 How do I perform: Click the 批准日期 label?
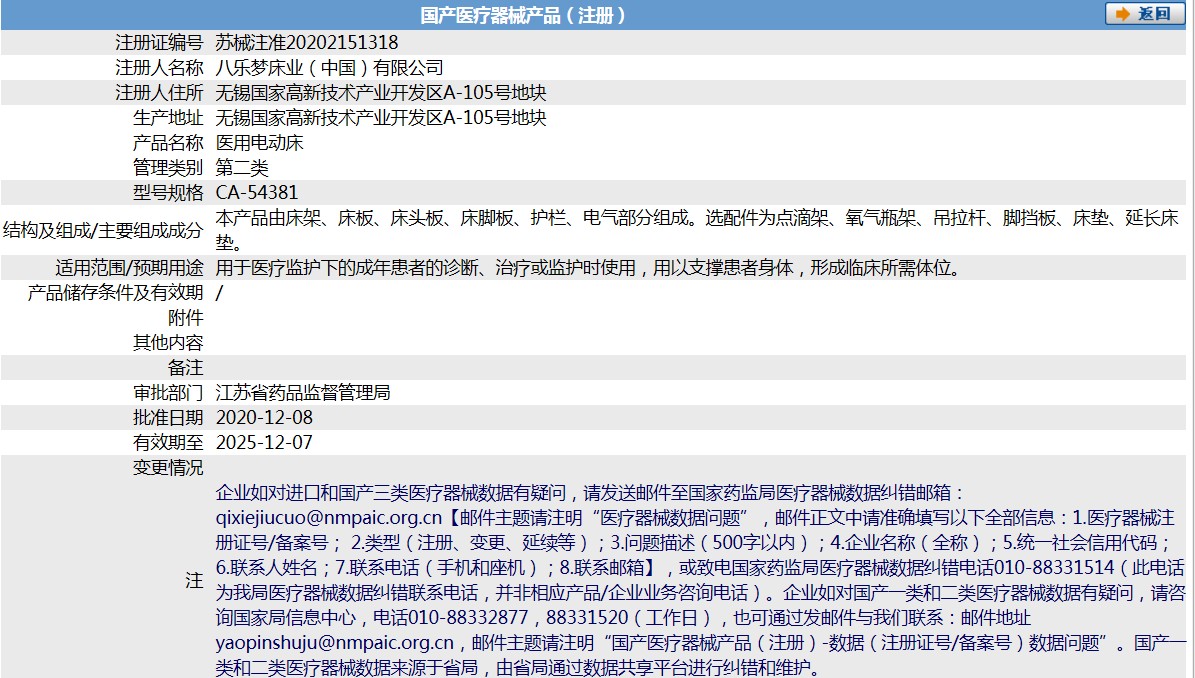pyautogui.click(x=168, y=418)
